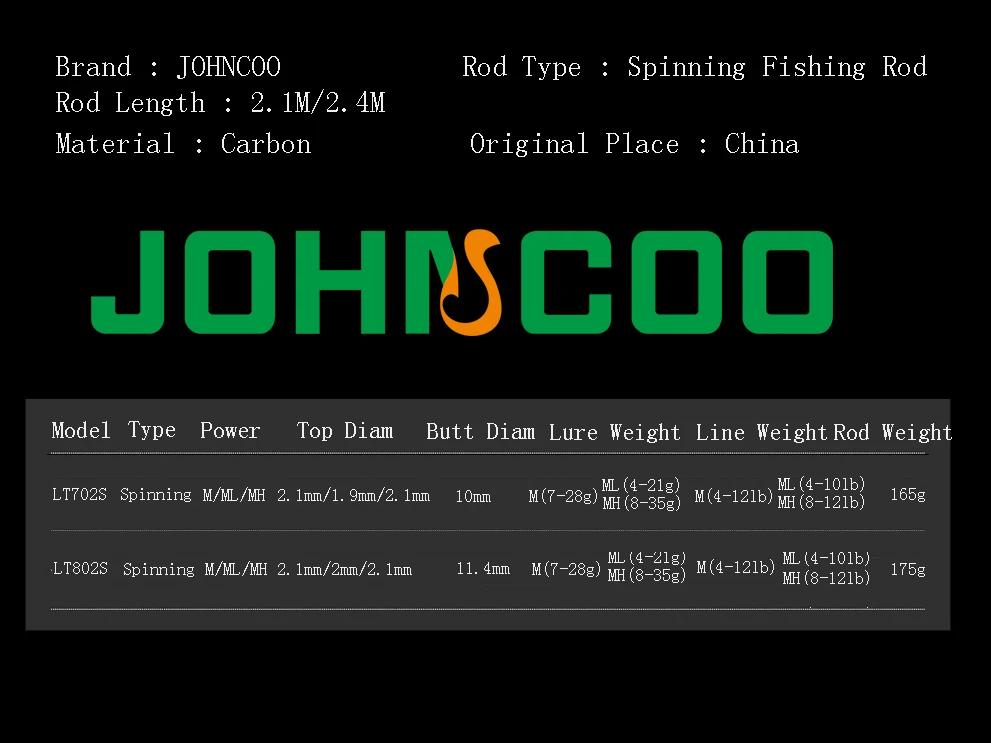Select the 'Rod Length : 2.1M/2.4M' text

click(x=220, y=104)
